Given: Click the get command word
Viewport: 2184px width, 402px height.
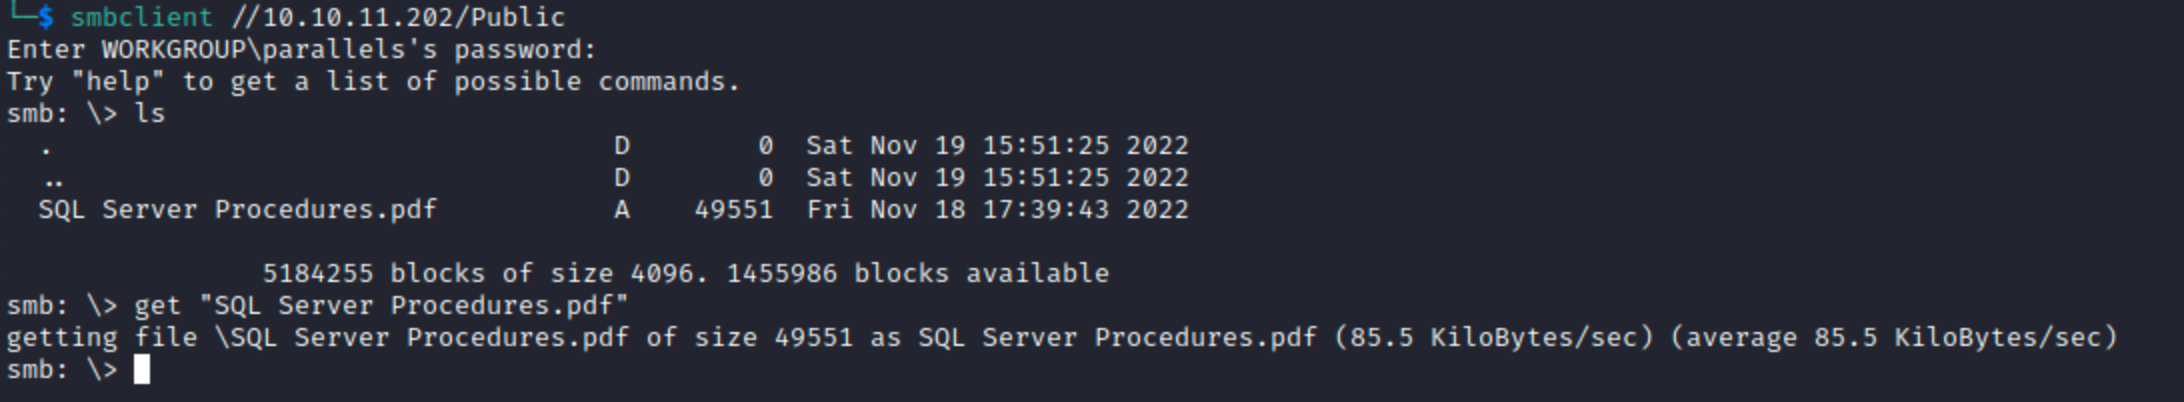Looking at the screenshot, I should pos(157,305).
